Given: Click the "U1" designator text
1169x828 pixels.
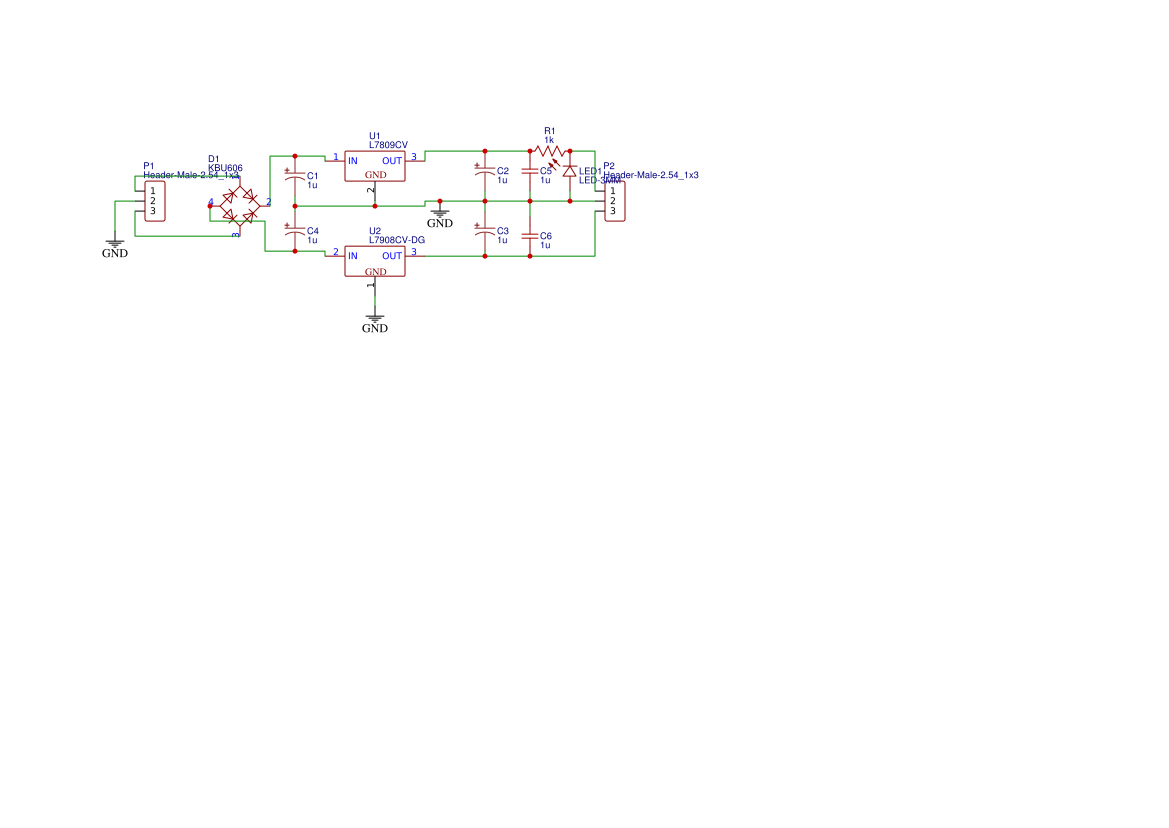Looking at the screenshot, I should (x=374, y=136).
